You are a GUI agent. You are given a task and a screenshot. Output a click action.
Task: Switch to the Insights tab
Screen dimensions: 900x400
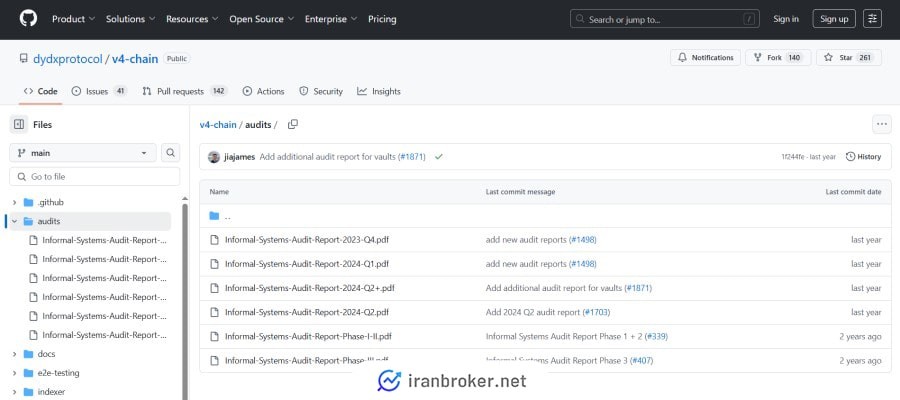pyautogui.click(x=379, y=91)
